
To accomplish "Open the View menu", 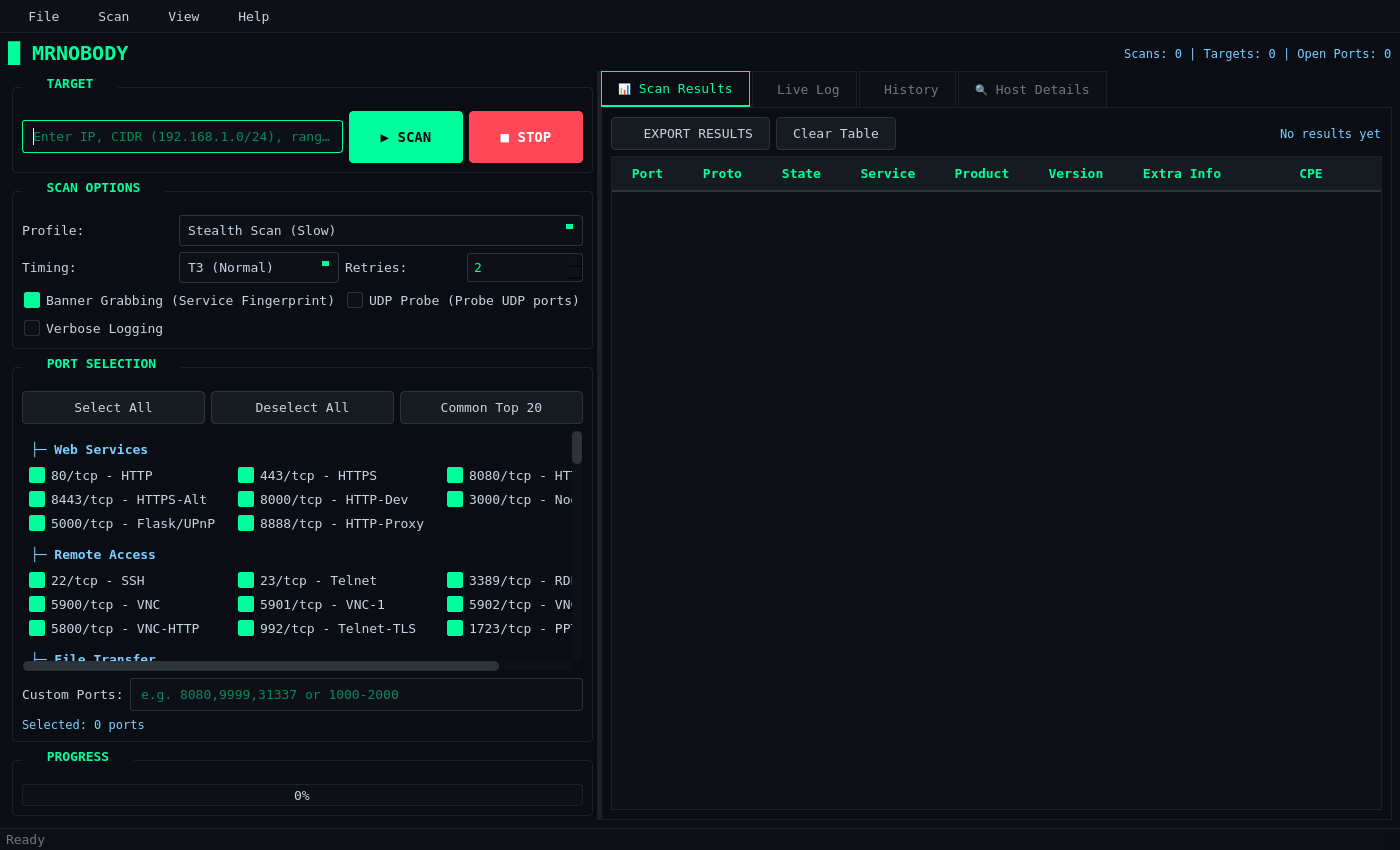I will (x=184, y=16).
